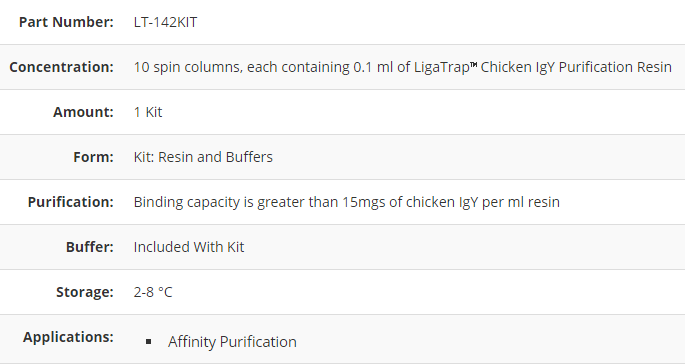Select the LT-142KIT part number text
The height and width of the screenshot is (364, 685).
165,22
